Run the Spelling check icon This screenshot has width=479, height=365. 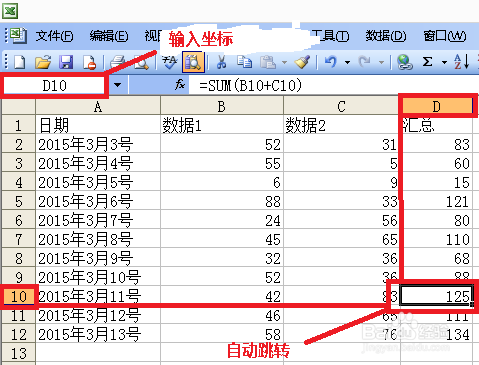pyautogui.click(x=170, y=62)
